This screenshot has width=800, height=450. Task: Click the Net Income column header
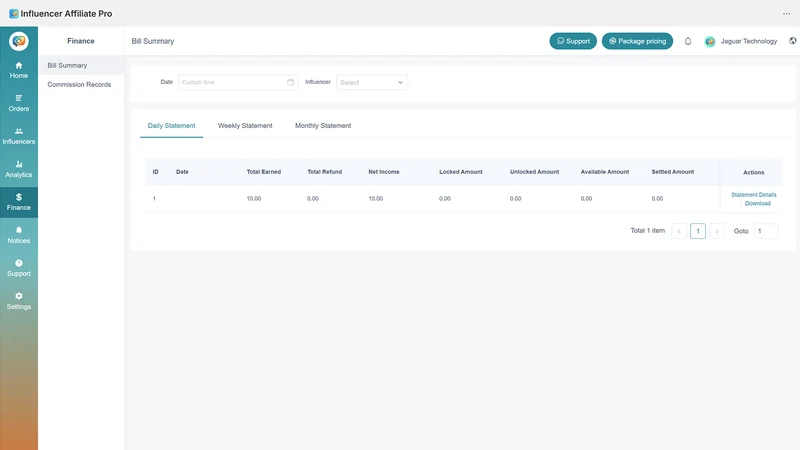[x=384, y=172]
